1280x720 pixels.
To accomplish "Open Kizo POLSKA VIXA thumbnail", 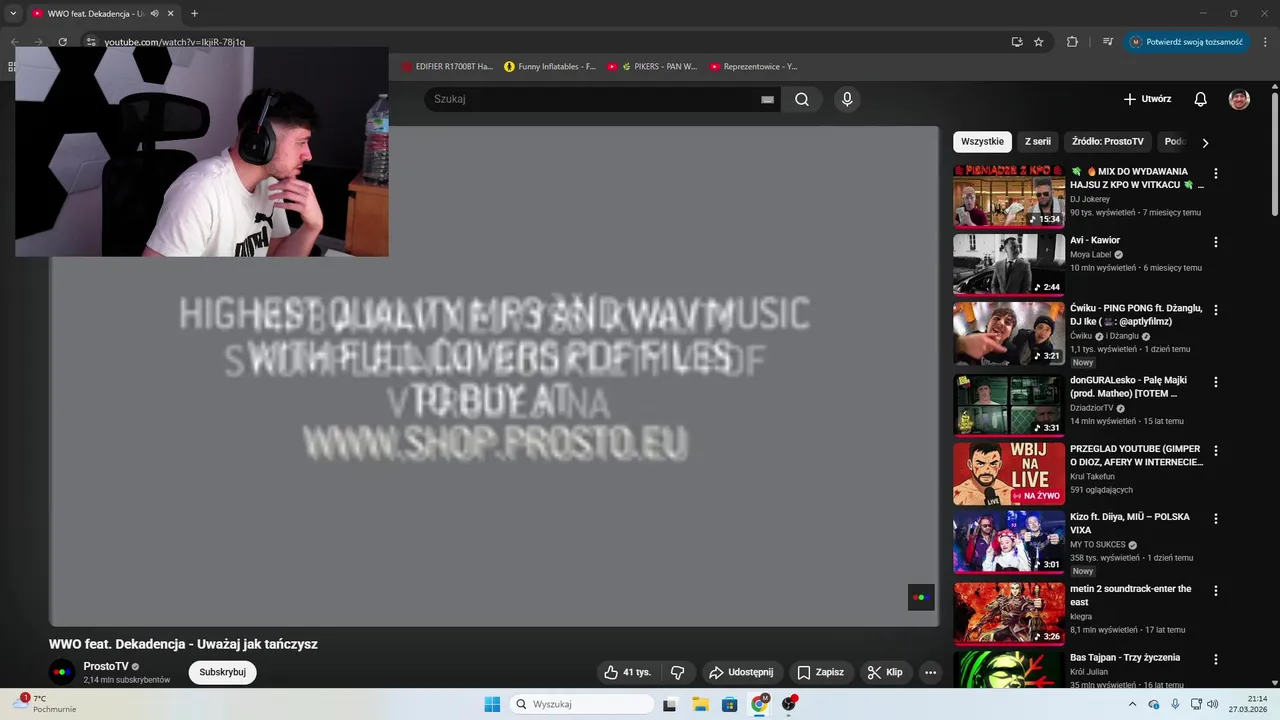I will 1008,541.
